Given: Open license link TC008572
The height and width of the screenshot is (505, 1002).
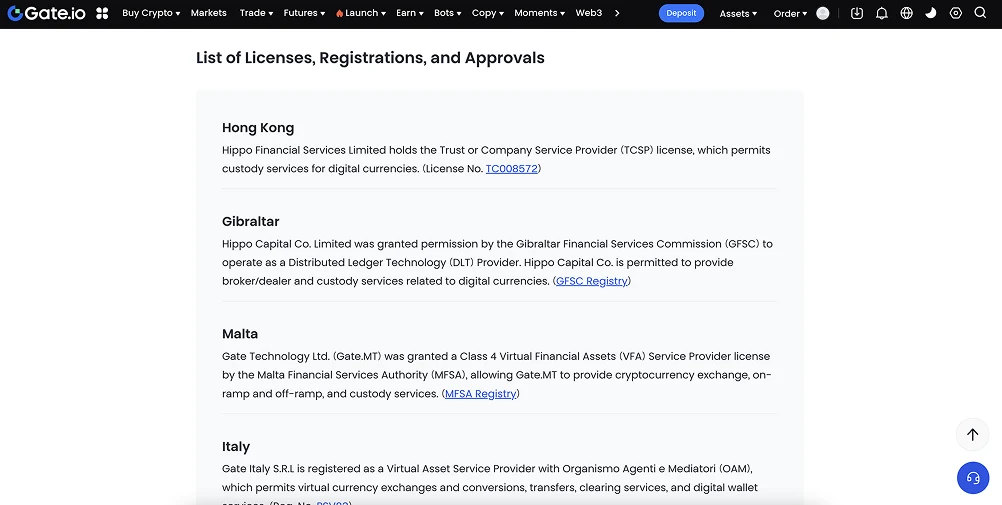Looking at the screenshot, I should click(x=511, y=169).
